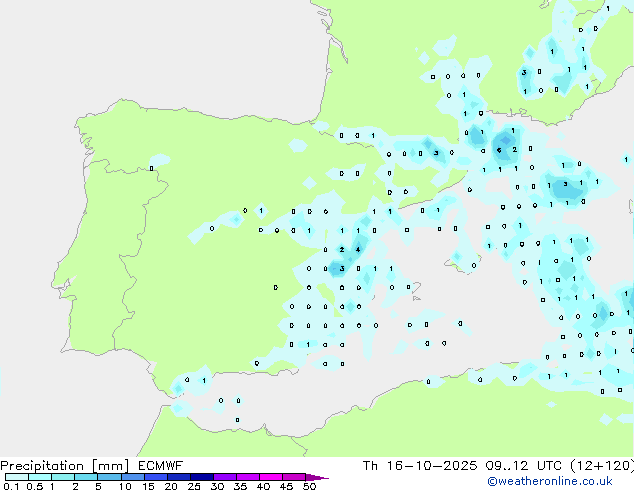Pick the 15–20 mm blue swatch
The width and height of the screenshot is (634, 490).
point(155,477)
